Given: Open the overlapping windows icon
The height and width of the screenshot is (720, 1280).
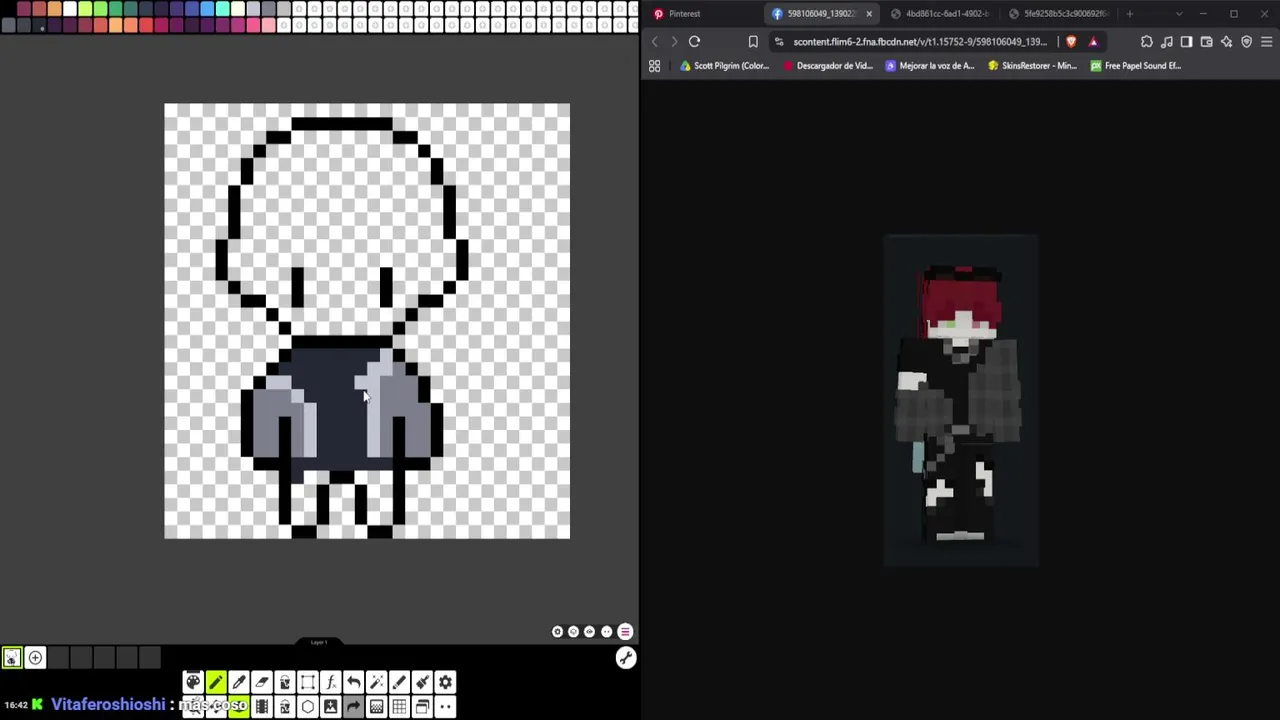Looking at the screenshot, I should pyautogui.click(x=422, y=707).
